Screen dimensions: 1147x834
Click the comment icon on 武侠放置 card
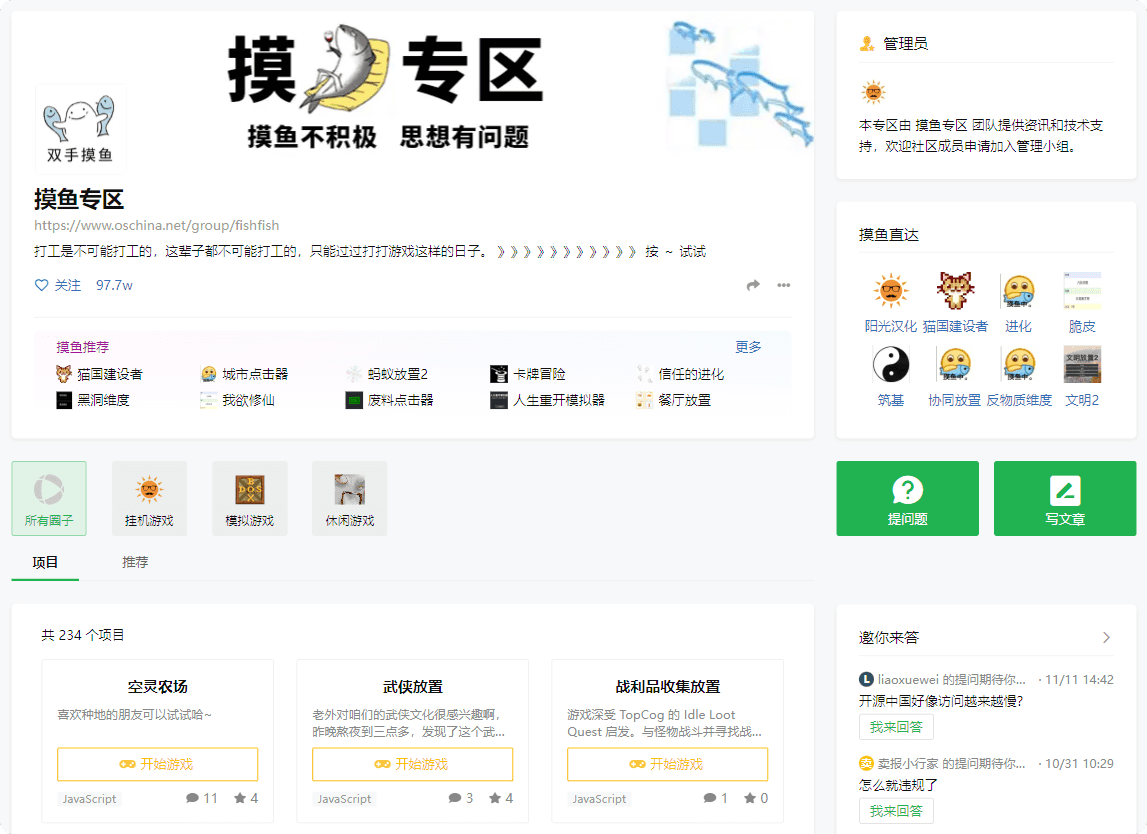(455, 798)
